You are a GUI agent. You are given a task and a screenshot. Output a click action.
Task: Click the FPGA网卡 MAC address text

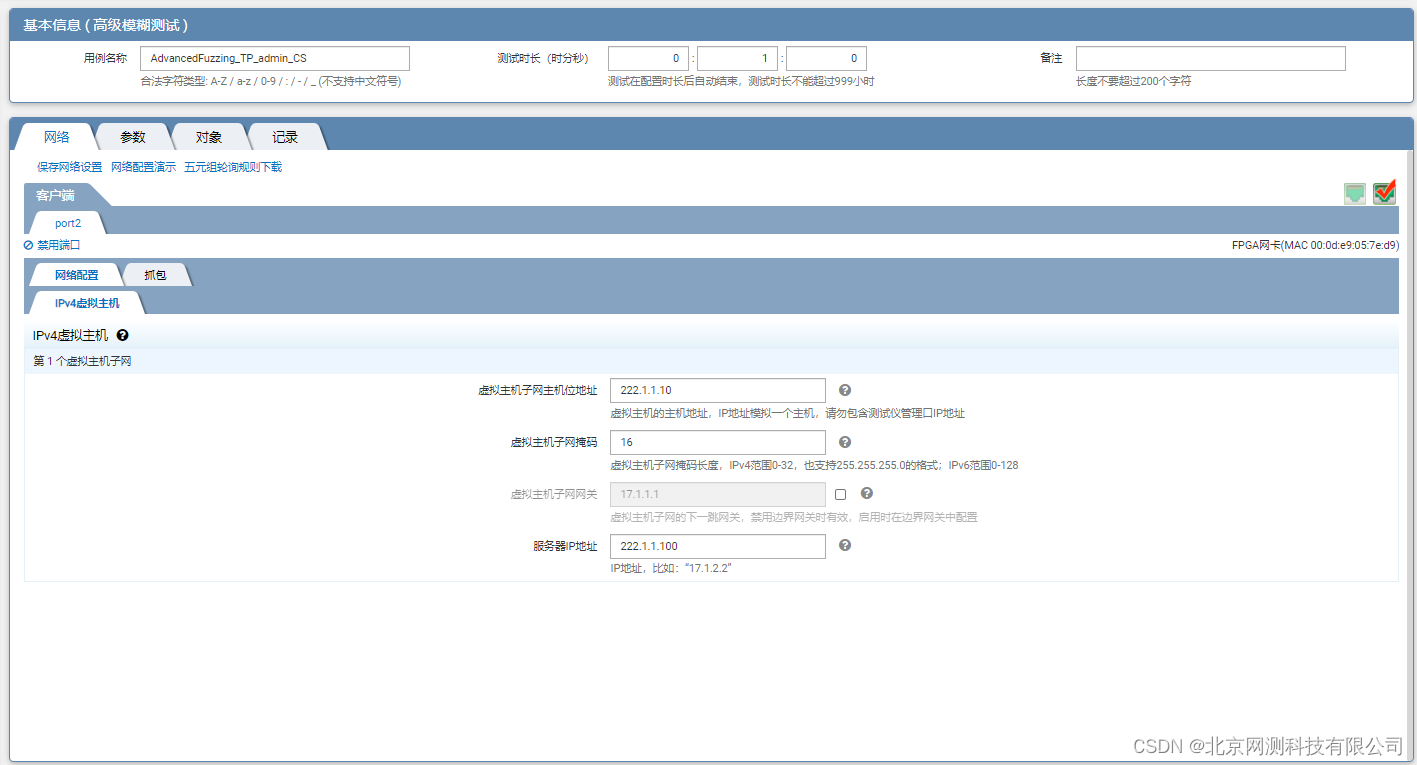pos(1315,245)
